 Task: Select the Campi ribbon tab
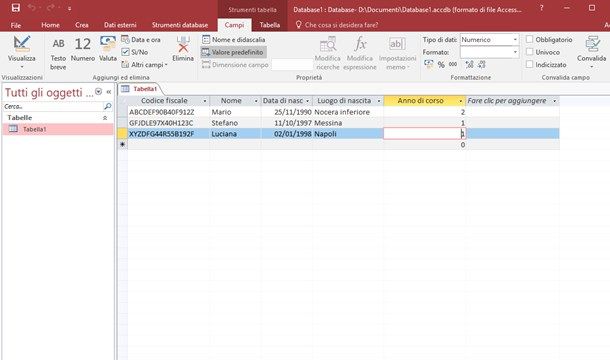(234, 25)
